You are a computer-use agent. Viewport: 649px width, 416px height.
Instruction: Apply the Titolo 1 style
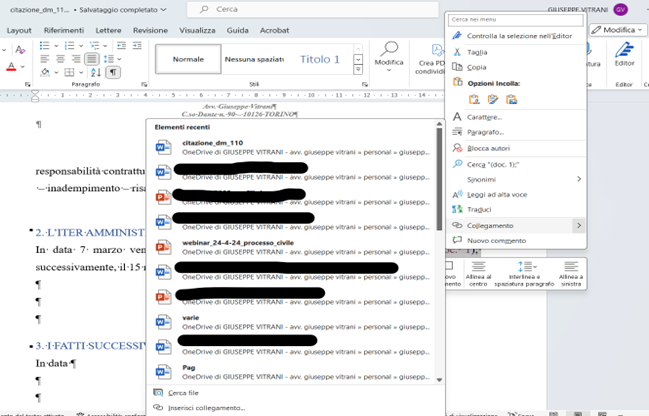click(x=320, y=59)
